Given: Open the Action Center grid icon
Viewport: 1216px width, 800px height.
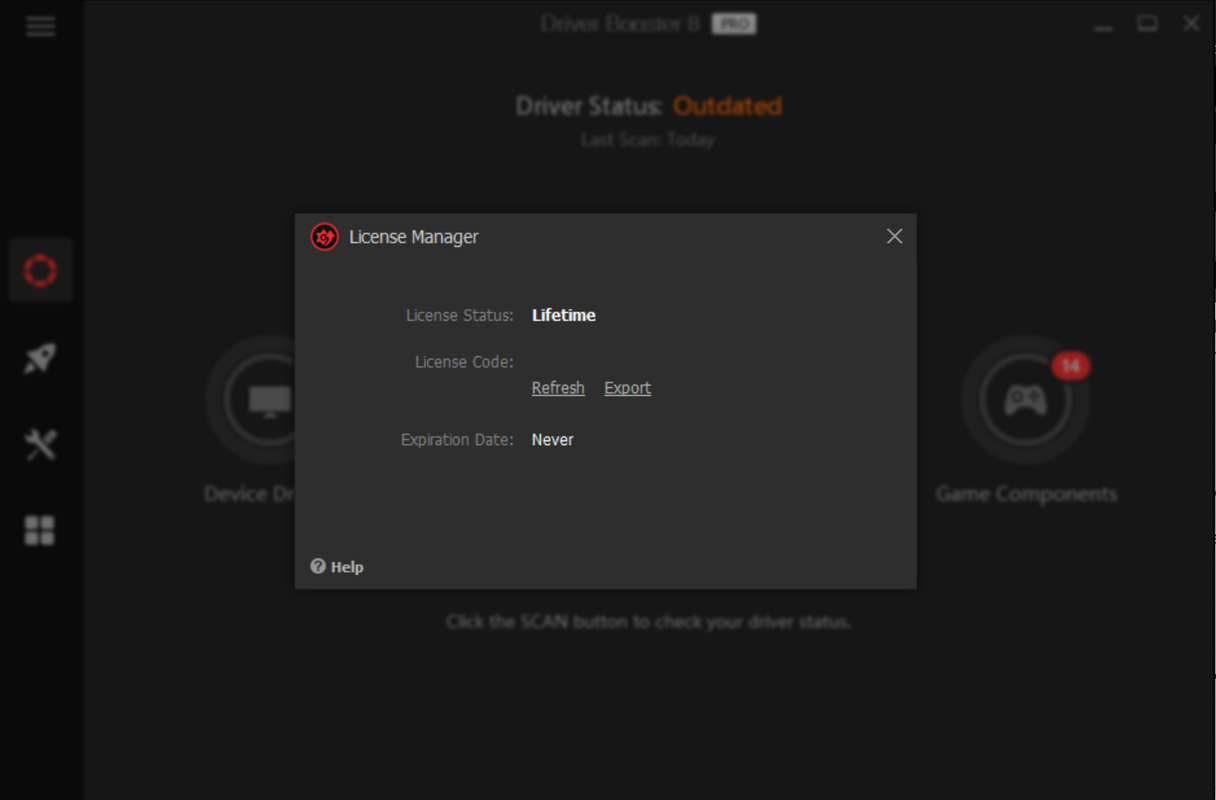Looking at the screenshot, I should (40, 531).
